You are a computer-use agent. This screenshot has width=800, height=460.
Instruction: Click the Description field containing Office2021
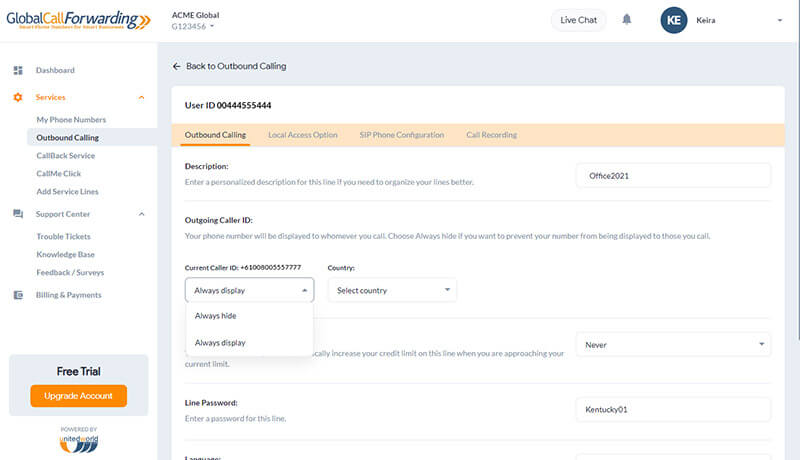pos(673,175)
